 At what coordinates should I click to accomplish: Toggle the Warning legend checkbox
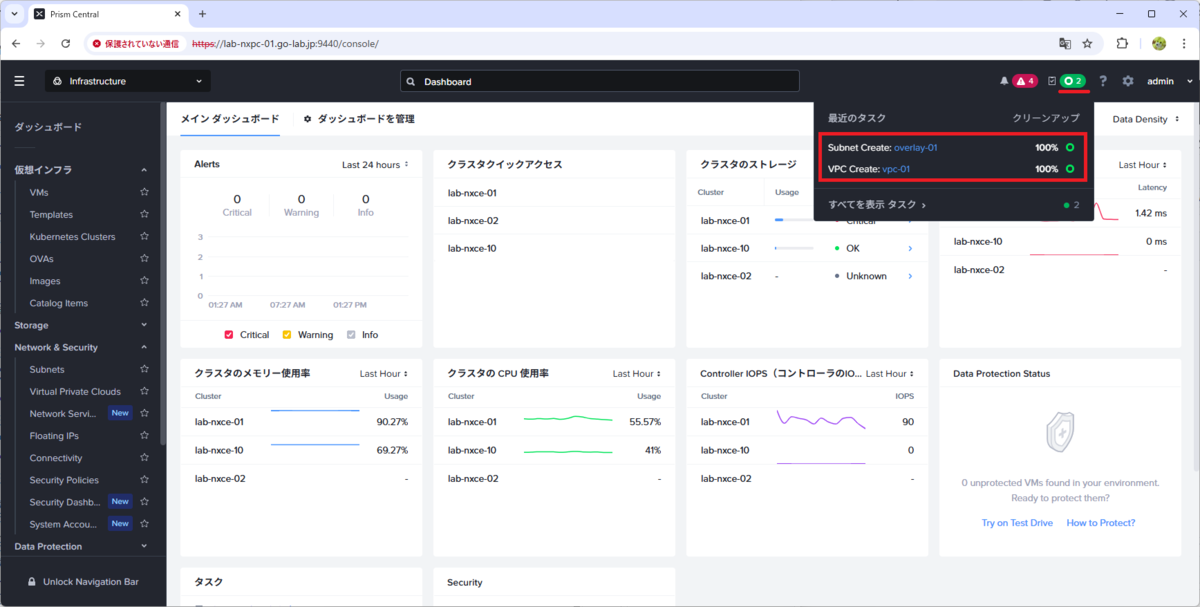[x=287, y=335]
